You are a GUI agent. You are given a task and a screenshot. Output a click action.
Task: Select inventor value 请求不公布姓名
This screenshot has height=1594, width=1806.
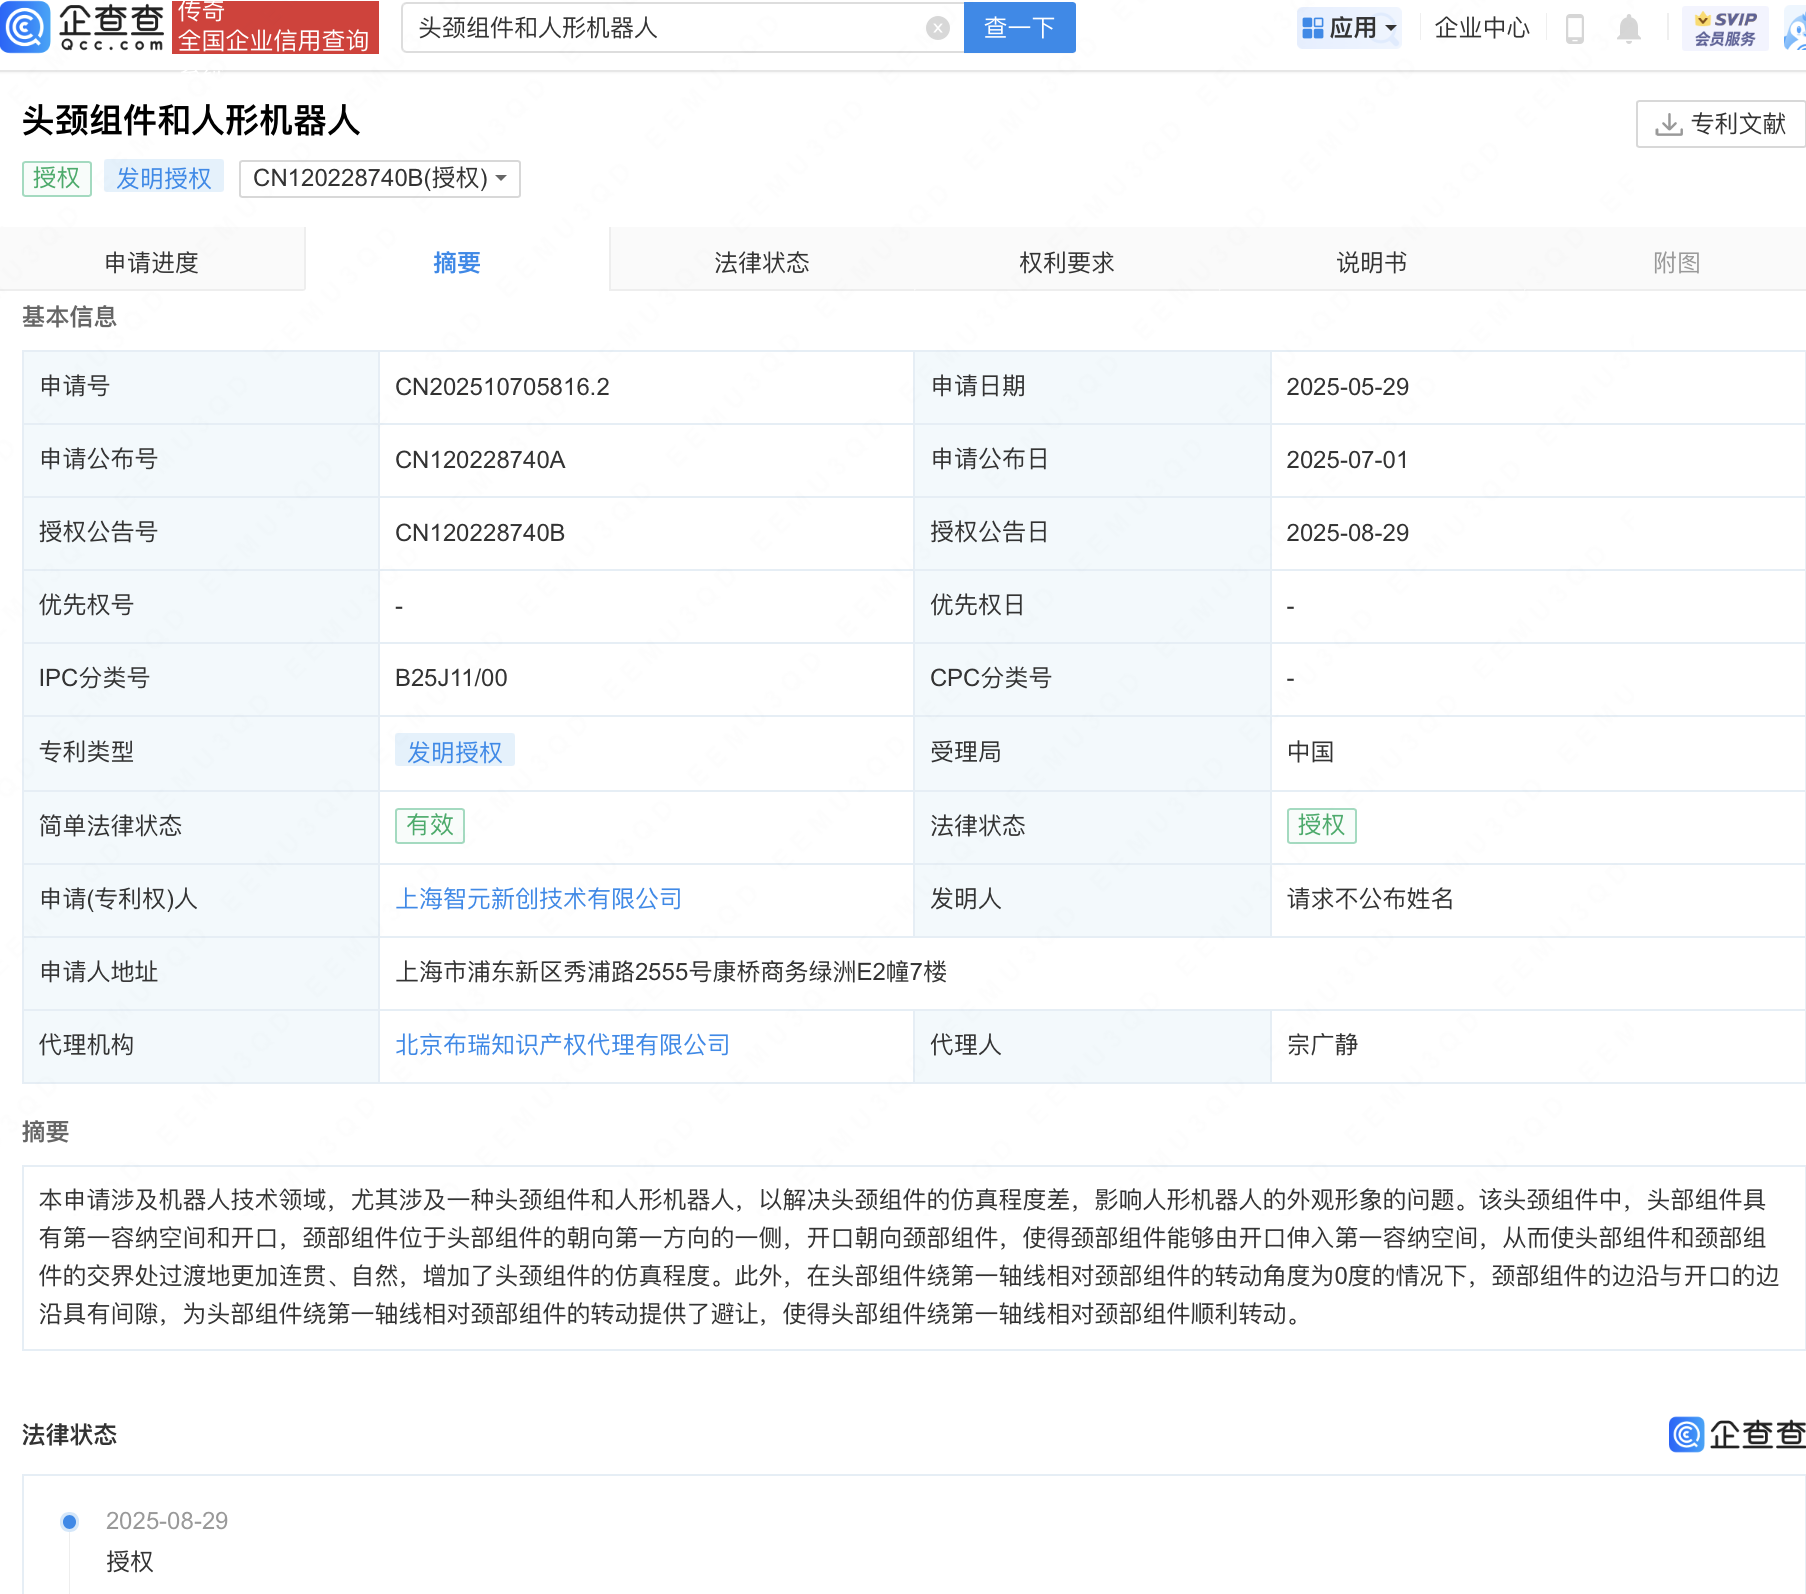tap(1370, 899)
